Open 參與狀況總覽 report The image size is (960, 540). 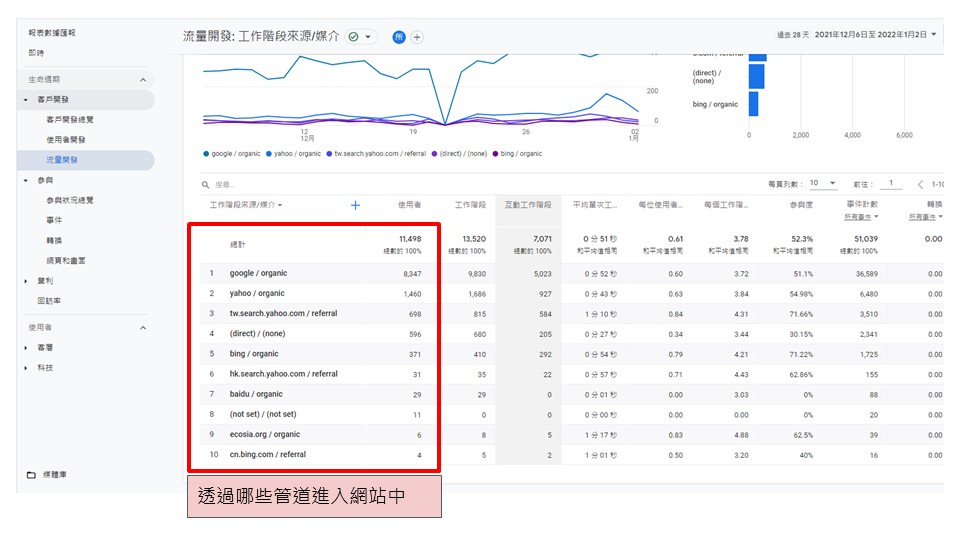click(x=70, y=200)
